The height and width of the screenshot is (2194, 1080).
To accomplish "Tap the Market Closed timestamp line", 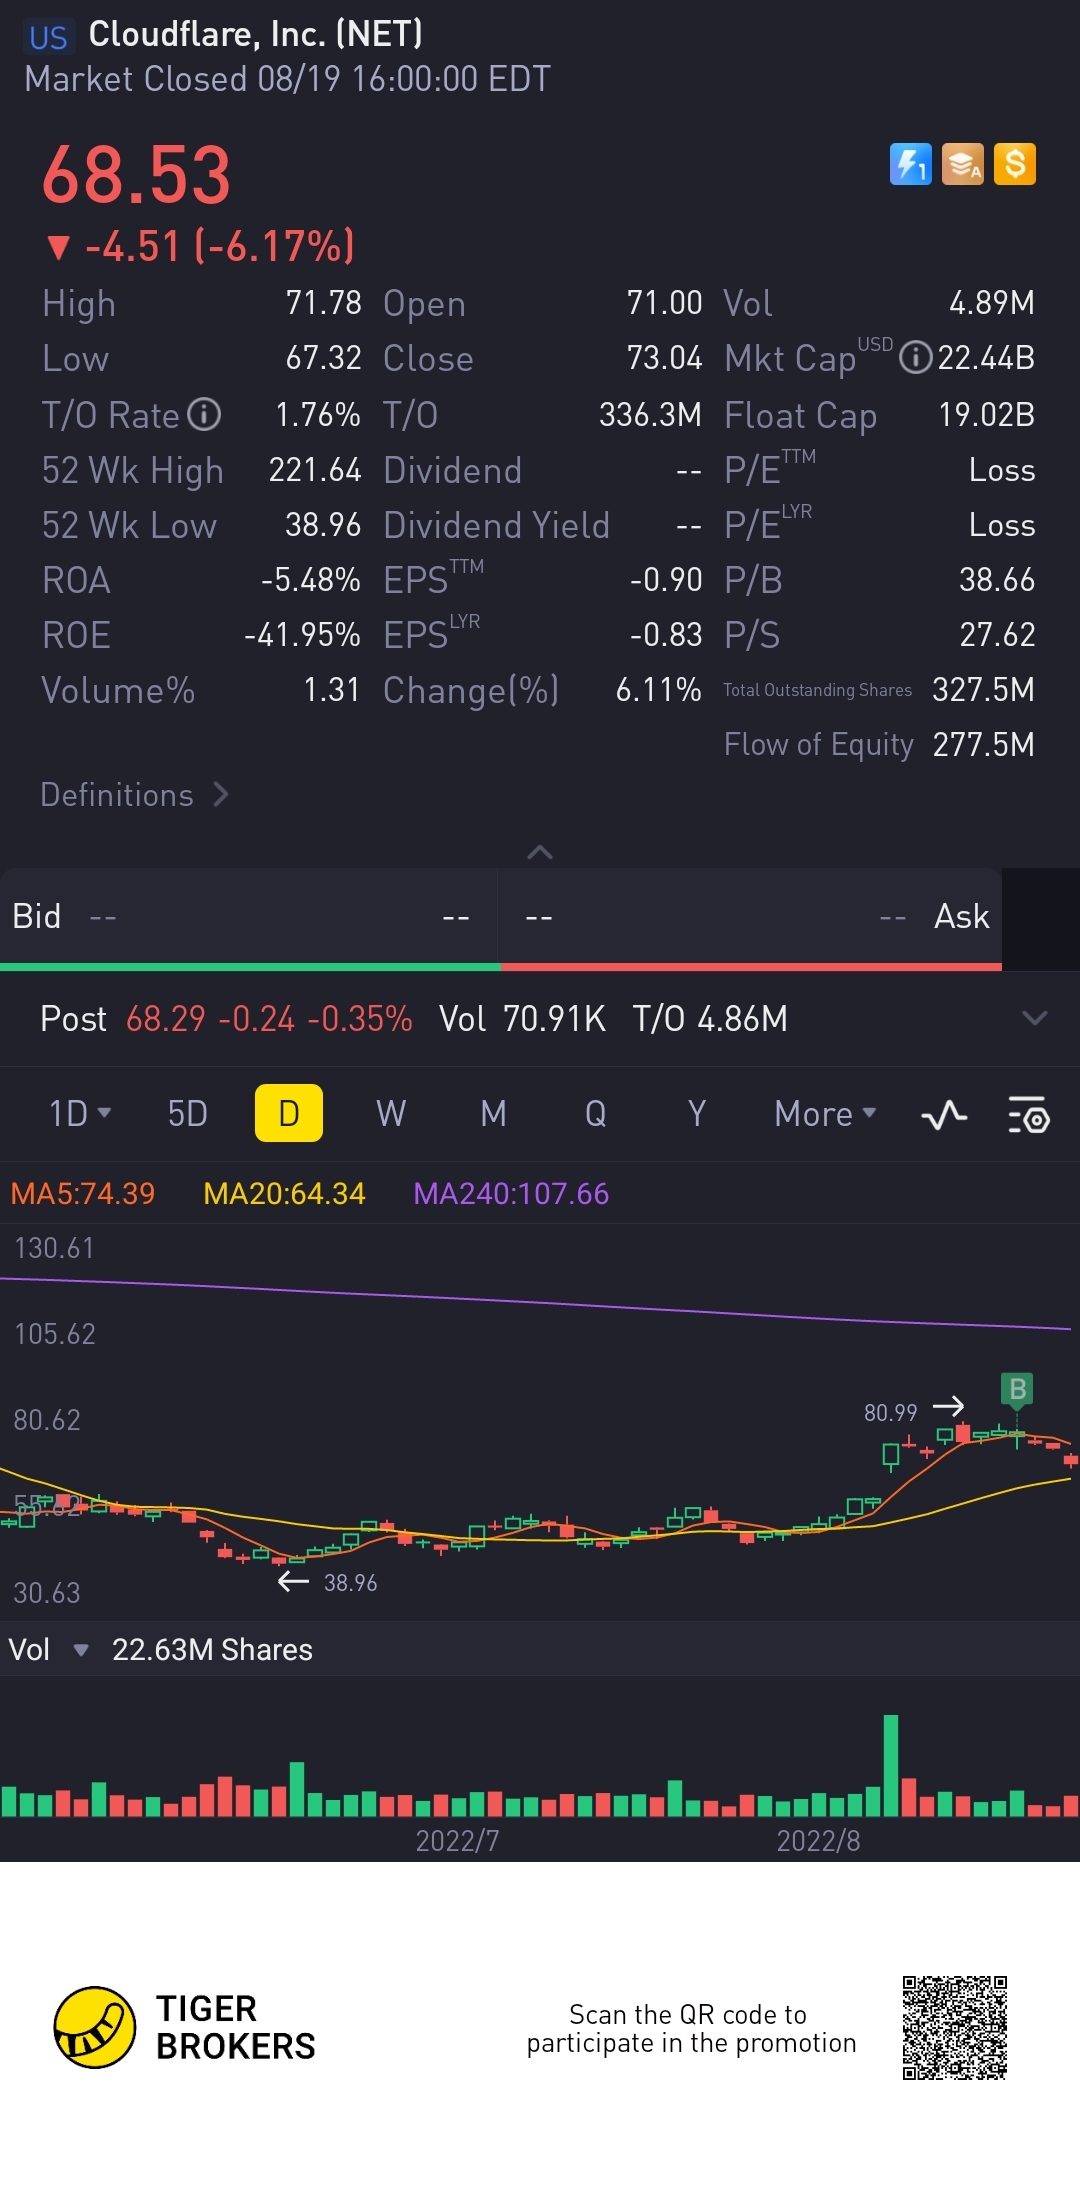I will click(287, 78).
